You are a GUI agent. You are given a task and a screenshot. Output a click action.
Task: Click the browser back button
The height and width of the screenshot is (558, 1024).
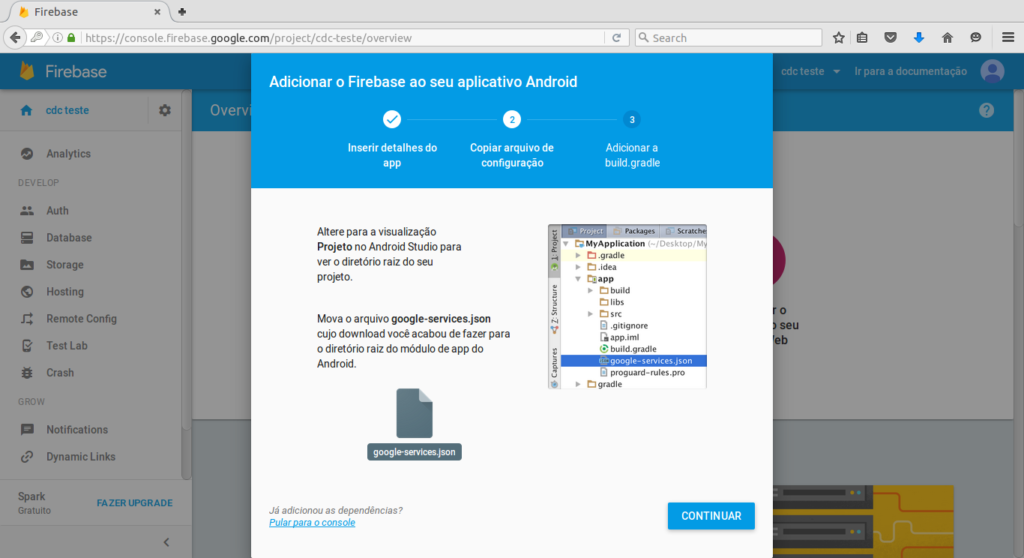[x=15, y=38]
